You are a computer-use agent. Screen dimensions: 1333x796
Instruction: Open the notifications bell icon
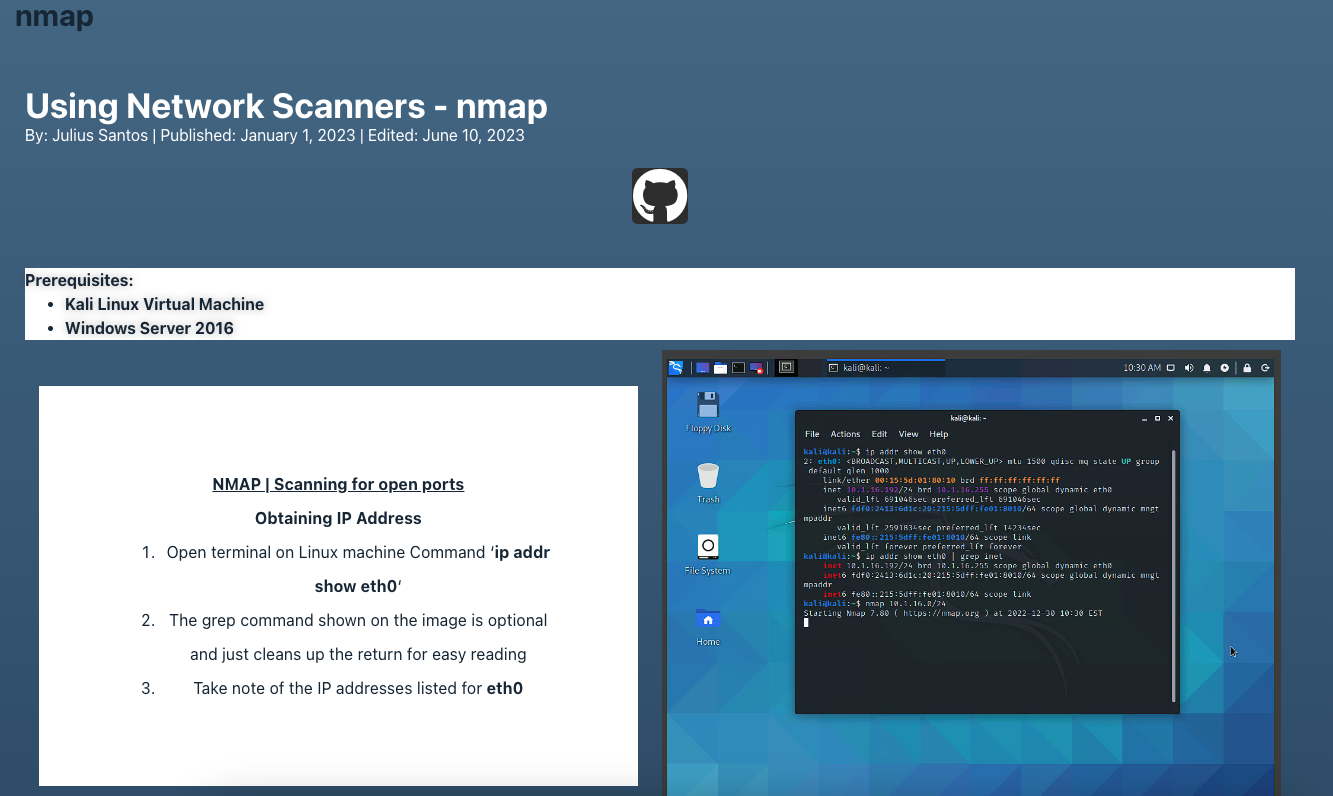pyautogui.click(x=1207, y=368)
